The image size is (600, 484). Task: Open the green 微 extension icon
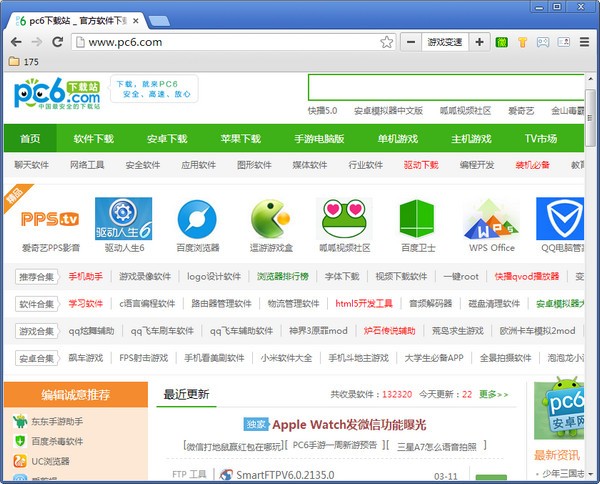pos(501,42)
